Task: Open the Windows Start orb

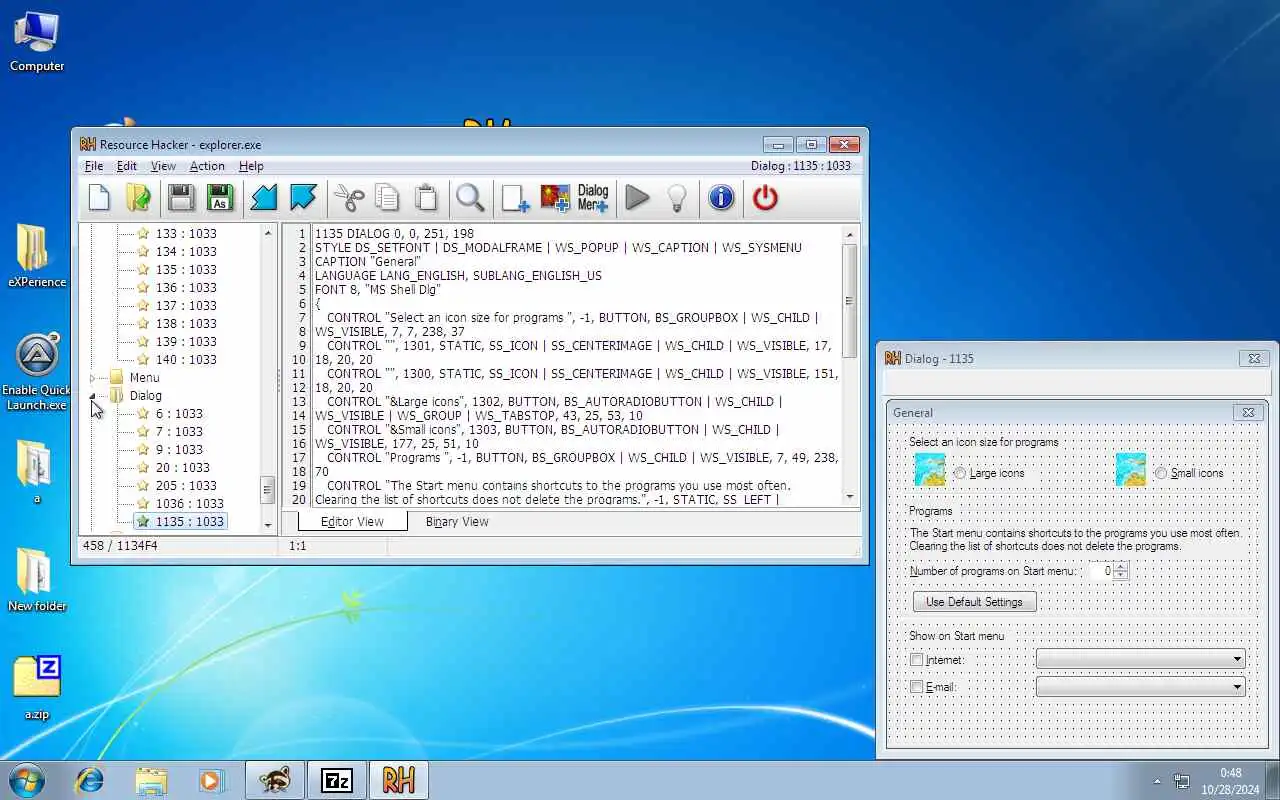Action: [x=27, y=780]
